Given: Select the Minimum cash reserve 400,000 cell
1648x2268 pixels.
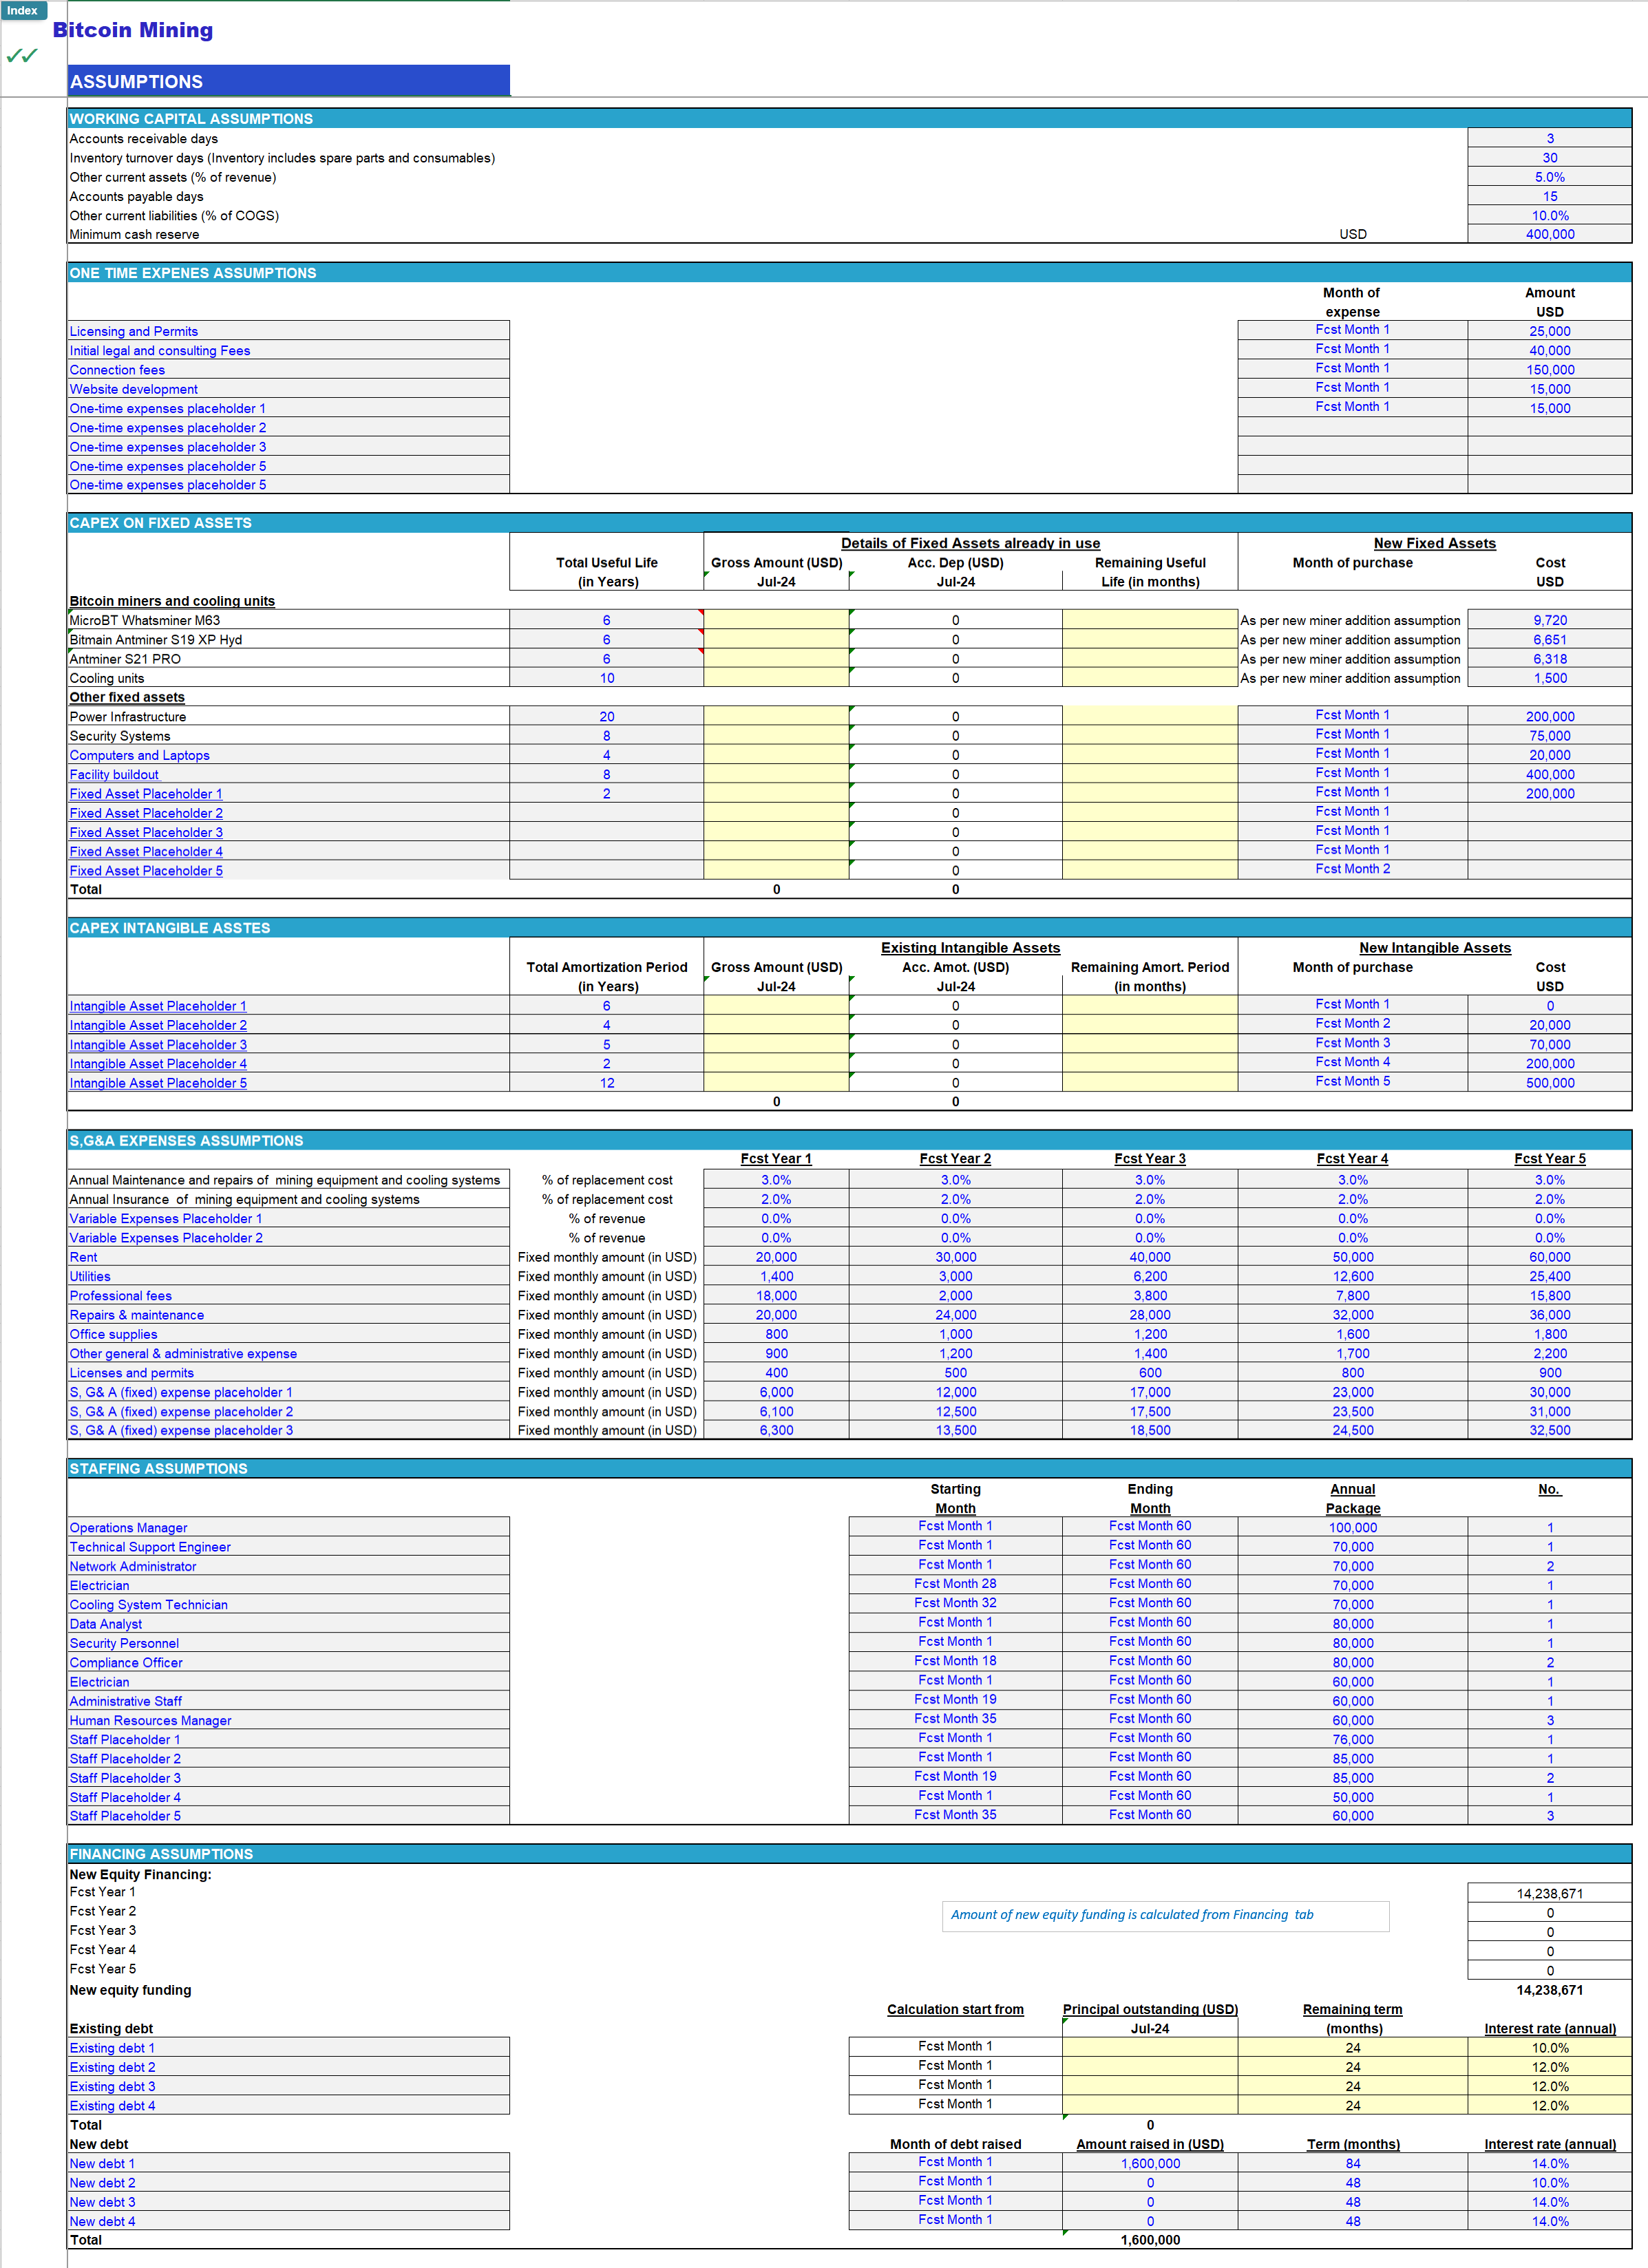Looking at the screenshot, I should [x=1549, y=234].
